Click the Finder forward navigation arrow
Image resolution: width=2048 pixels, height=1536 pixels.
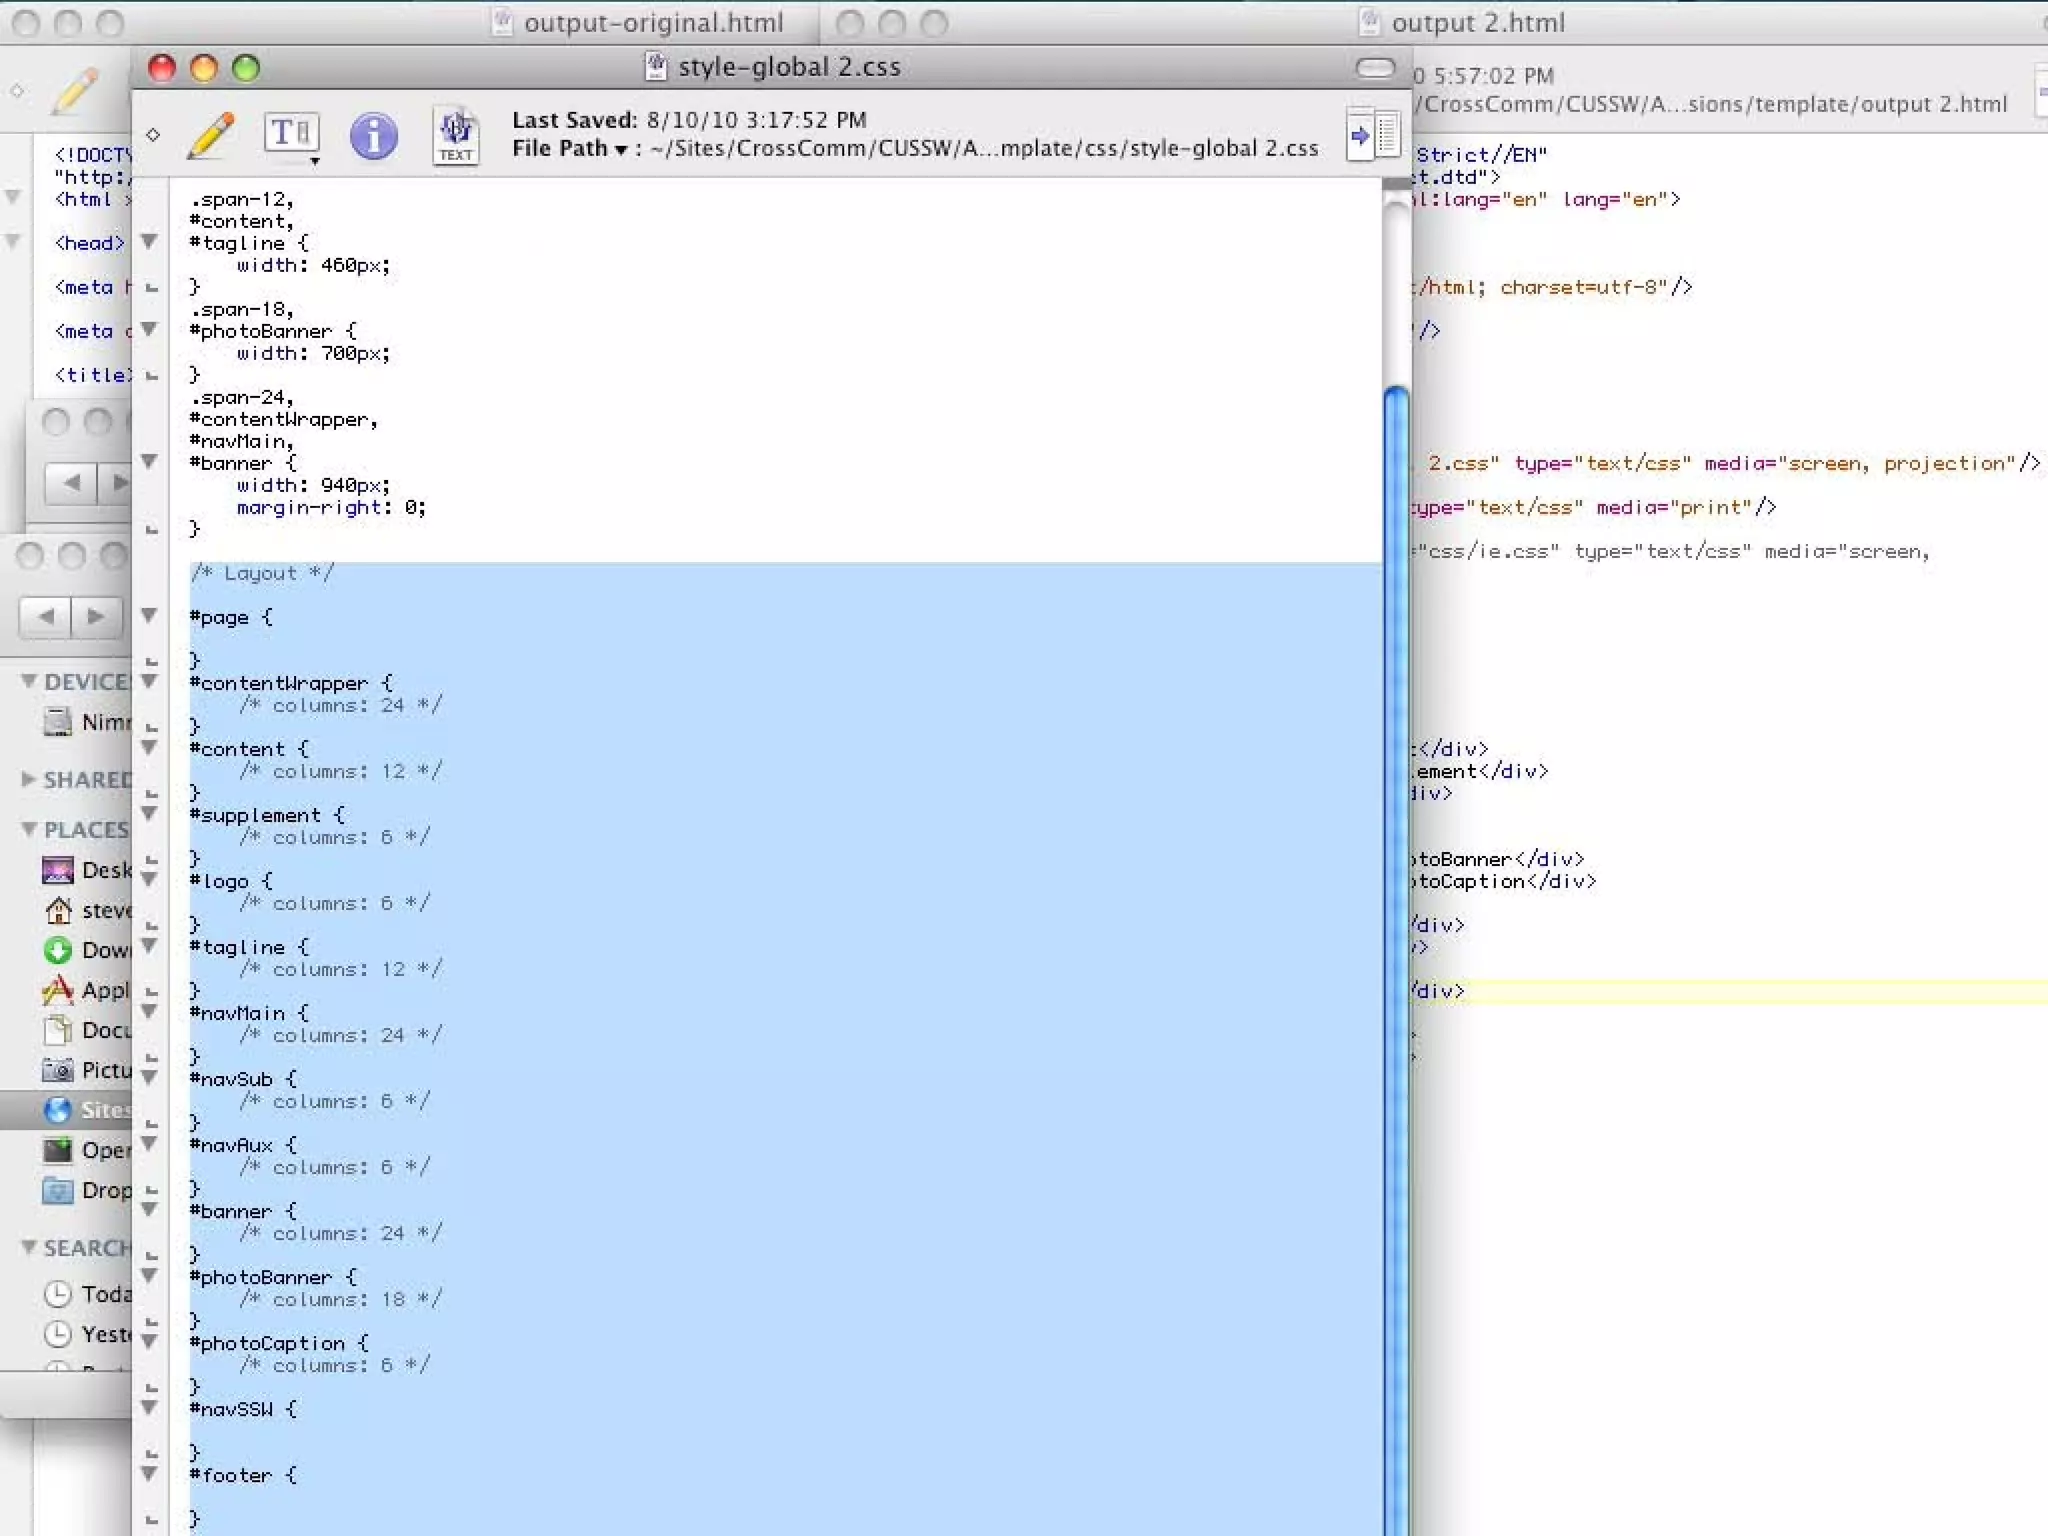pos(96,616)
